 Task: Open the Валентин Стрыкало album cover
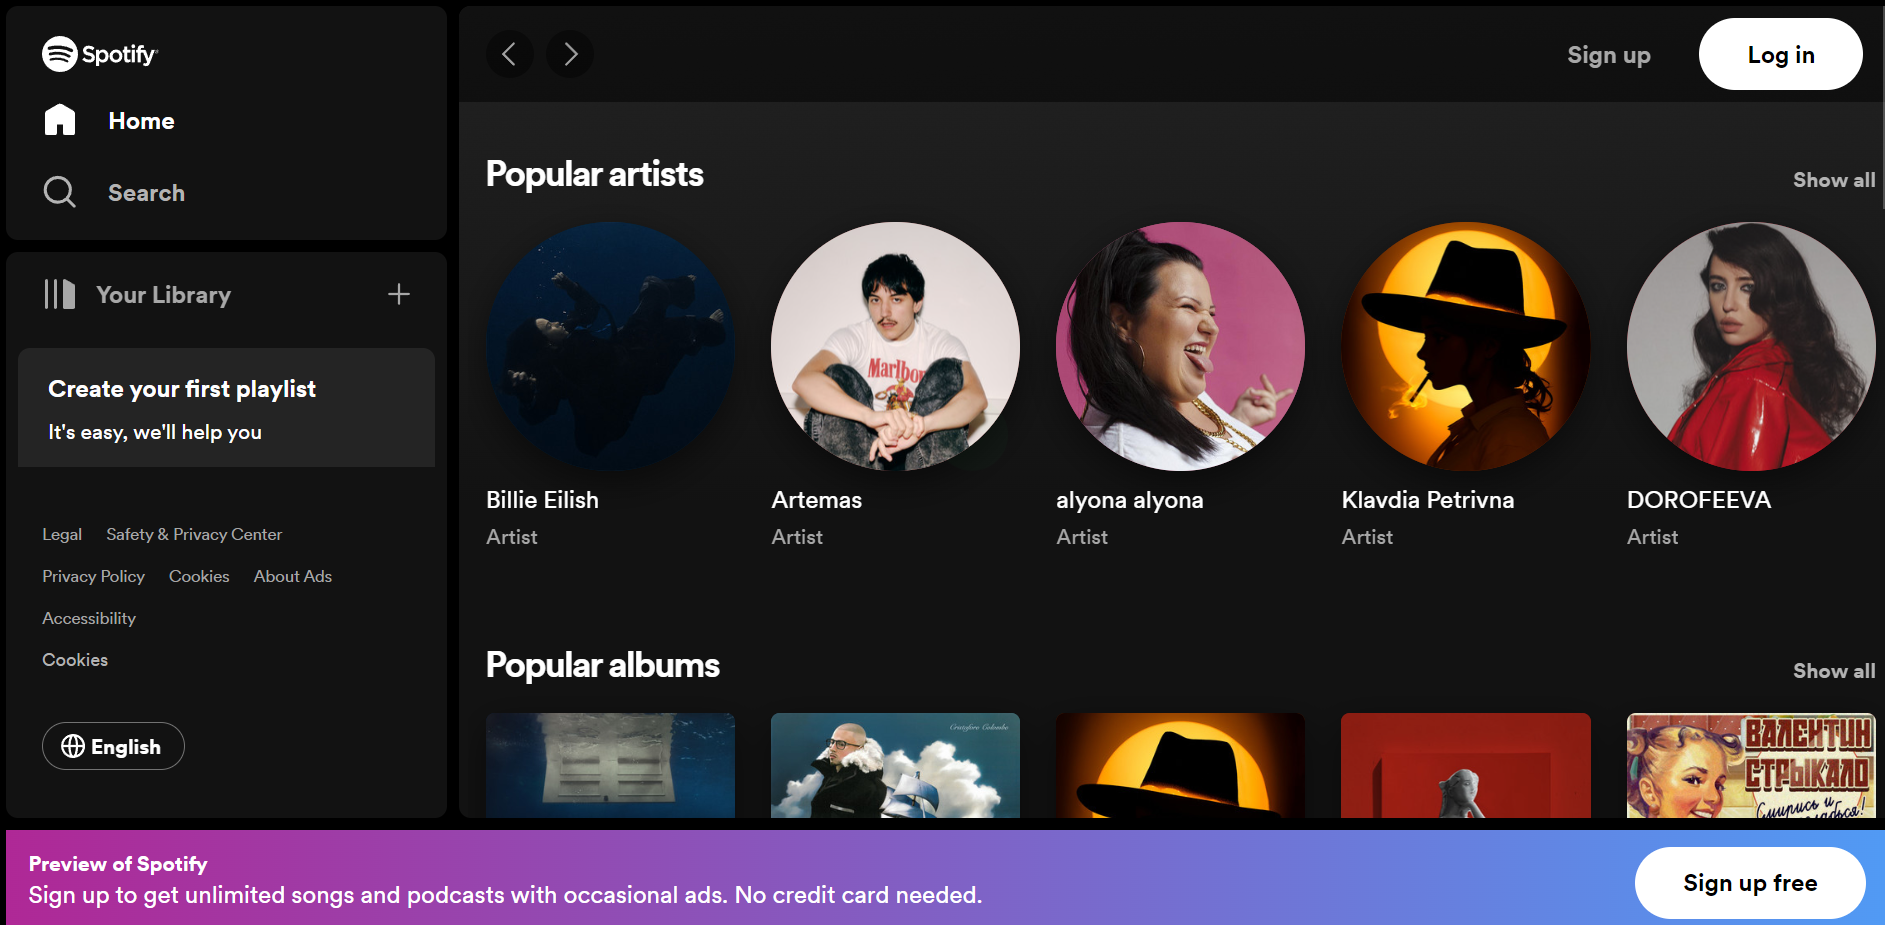point(1751,765)
